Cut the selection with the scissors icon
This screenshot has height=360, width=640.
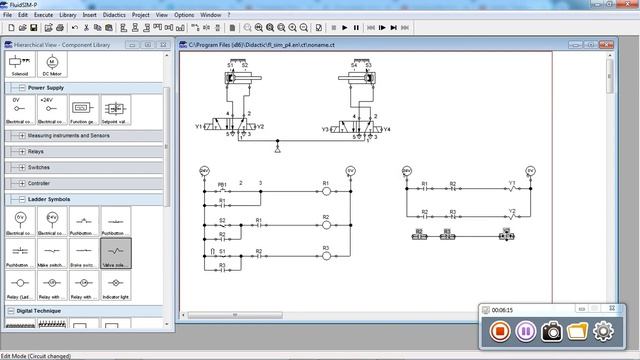(86, 28)
